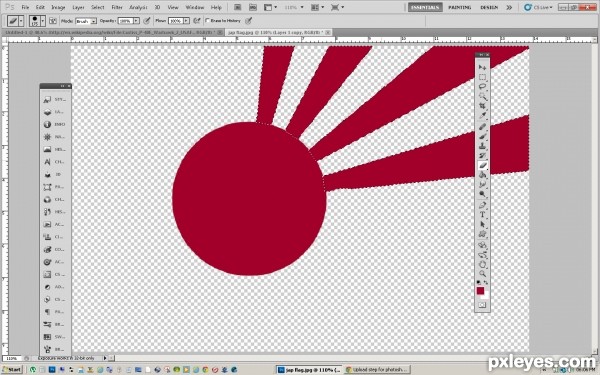The width and height of the screenshot is (600, 375).
Task: Open the Paragraph panel icon
Action: (47, 312)
